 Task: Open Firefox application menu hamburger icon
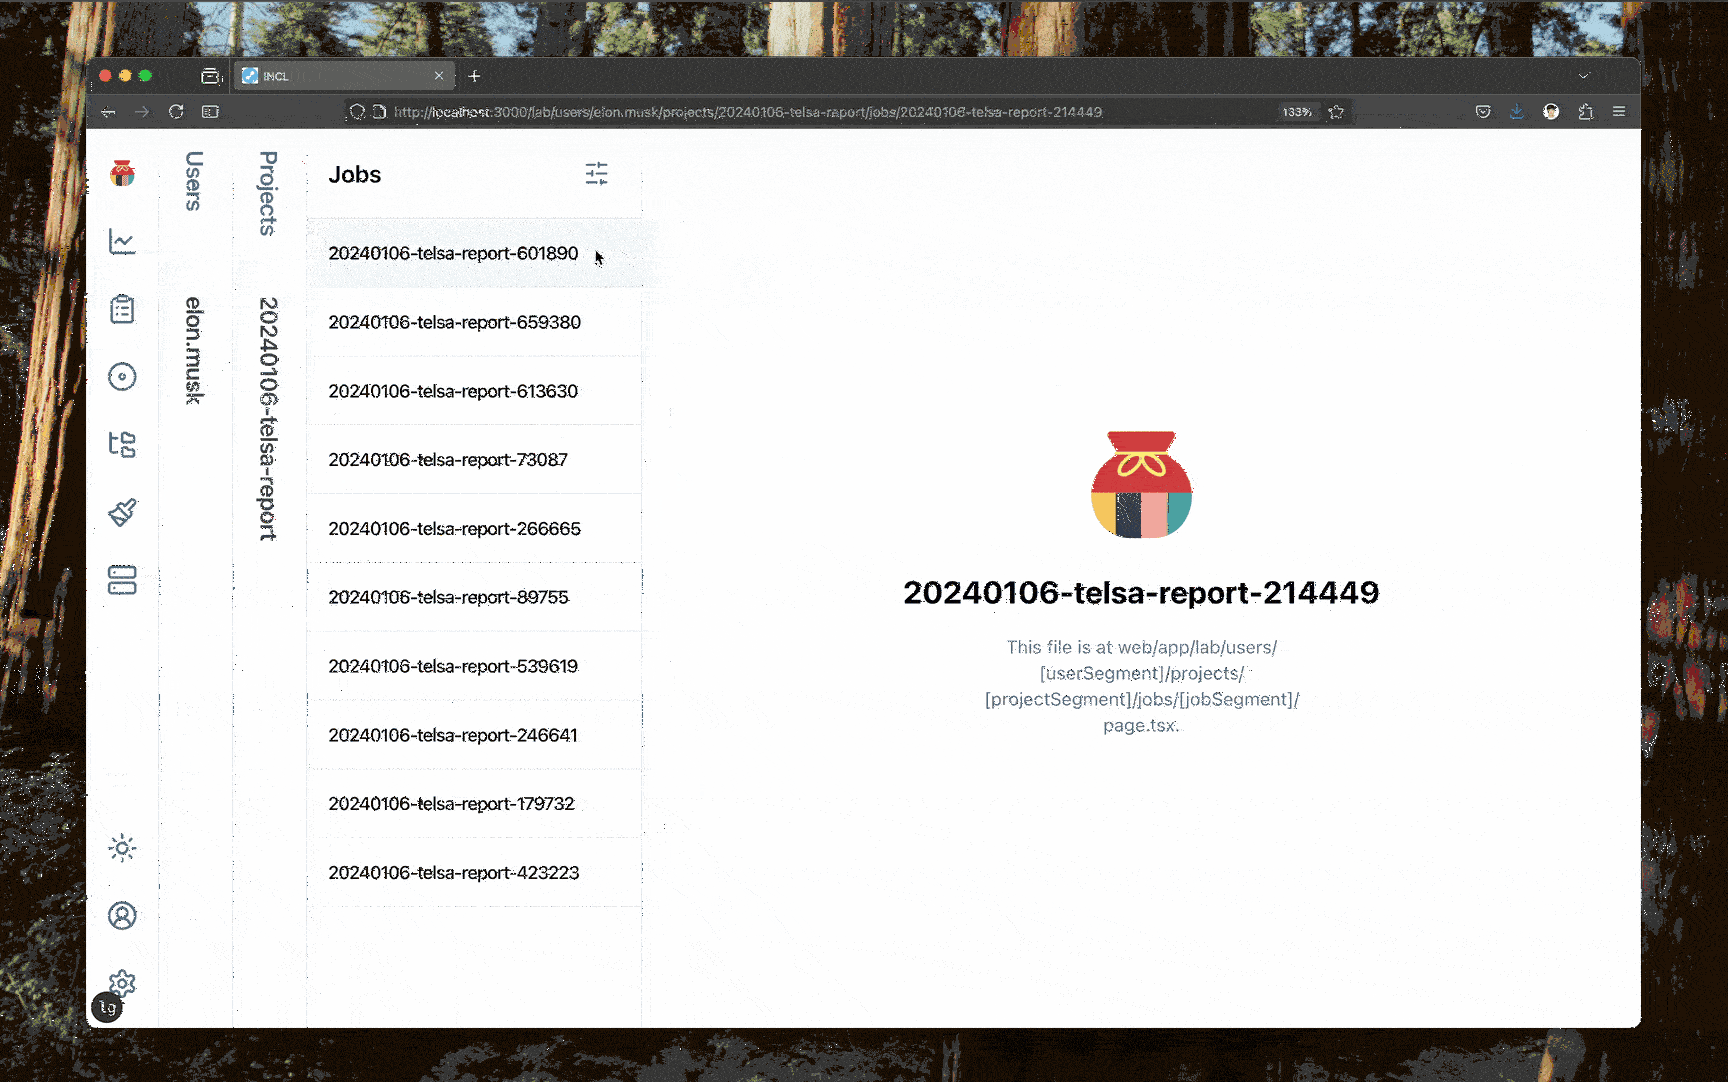1620,112
